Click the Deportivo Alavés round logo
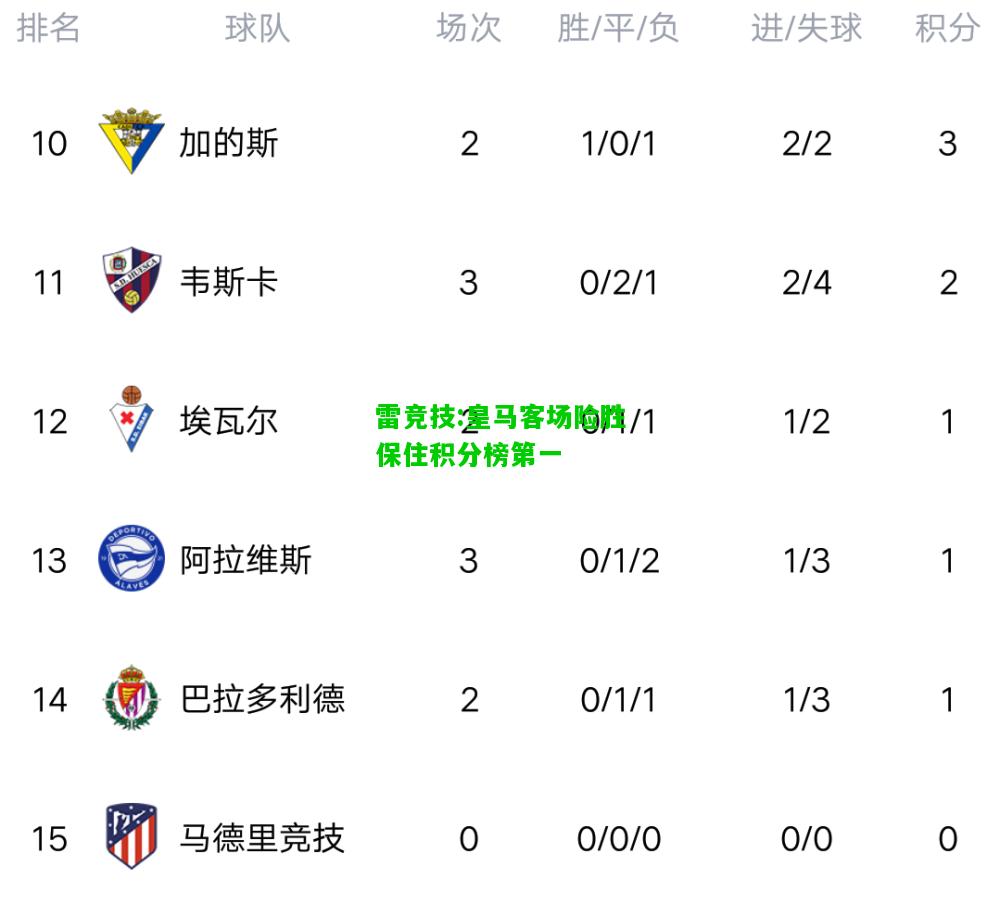 tap(131, 558)
